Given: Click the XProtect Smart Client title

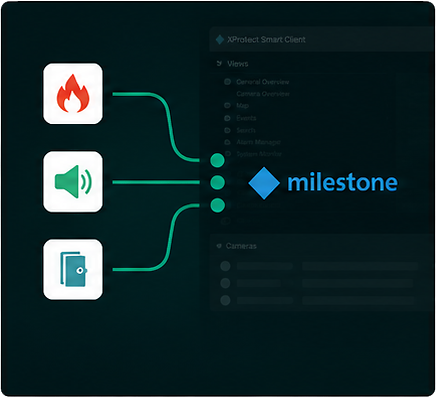Looking at the screenshot, I should pos(266,40).
